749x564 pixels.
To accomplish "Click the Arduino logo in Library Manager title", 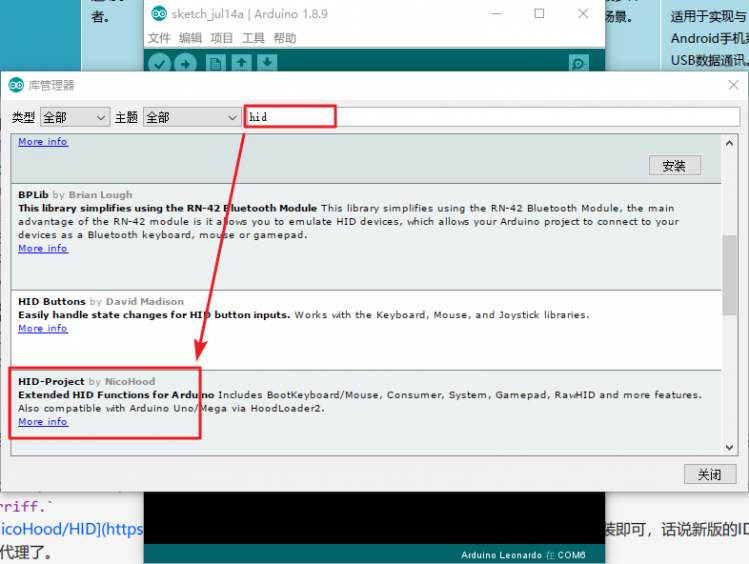I will pos(16,85).
